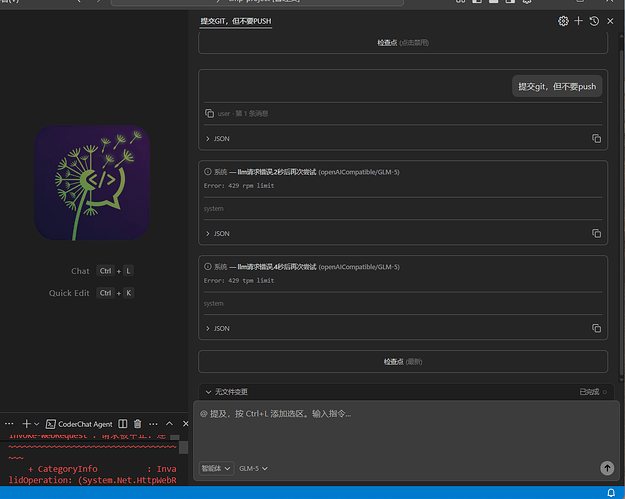Click the top 检查点 checkpoint bar
625x499 pixels.
[403, 43]
